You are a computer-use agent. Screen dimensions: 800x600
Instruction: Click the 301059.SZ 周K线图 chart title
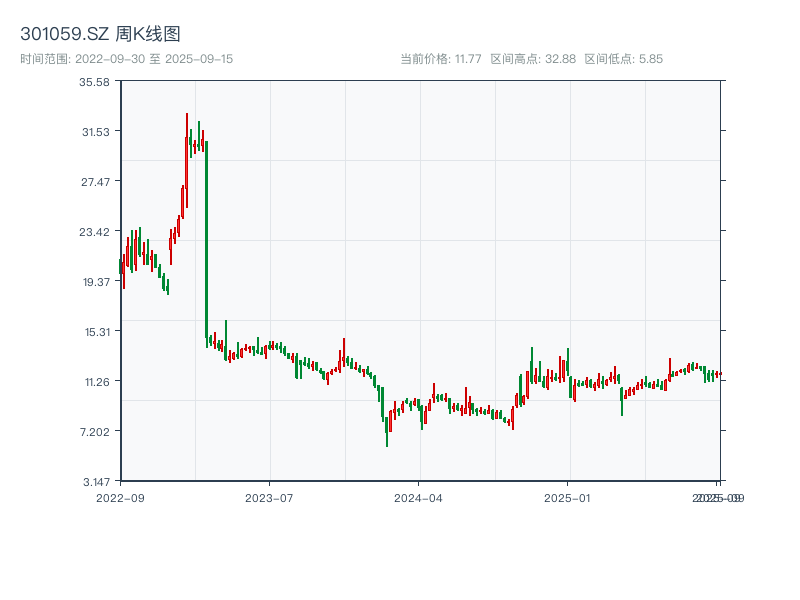click(x=100, y=35)
